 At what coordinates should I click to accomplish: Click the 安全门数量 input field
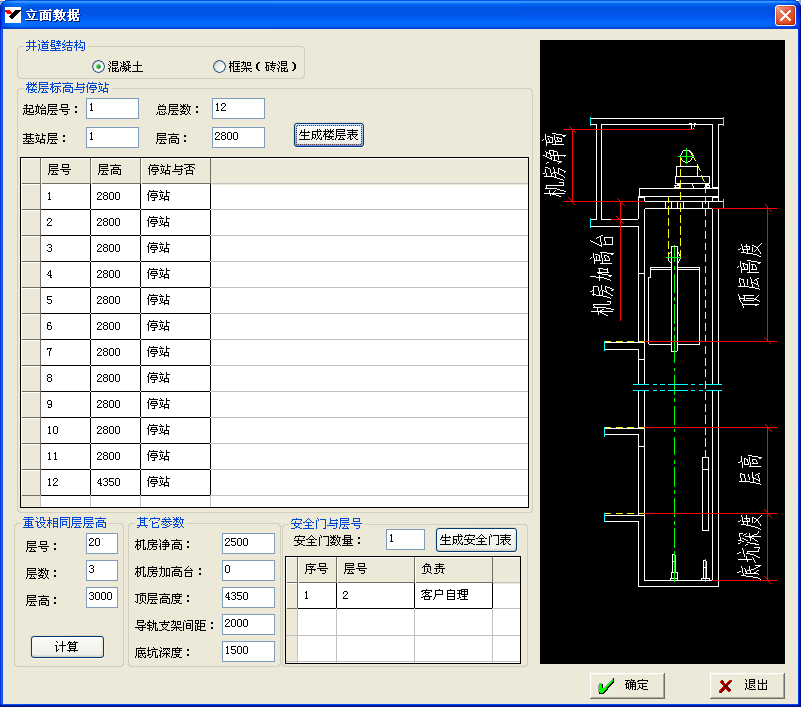(405, 540)
